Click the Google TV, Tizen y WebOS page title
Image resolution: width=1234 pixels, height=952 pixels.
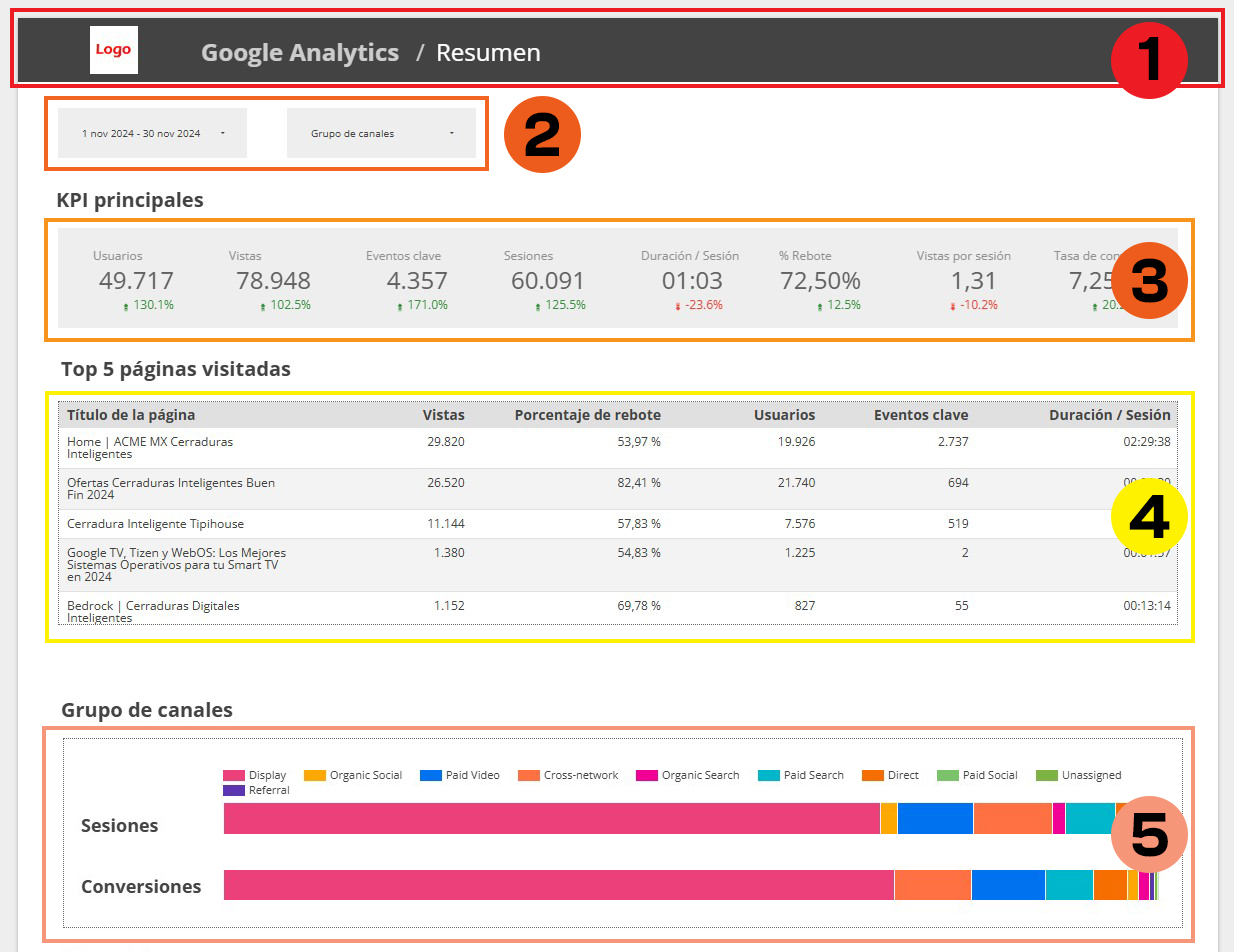point(176,565)
